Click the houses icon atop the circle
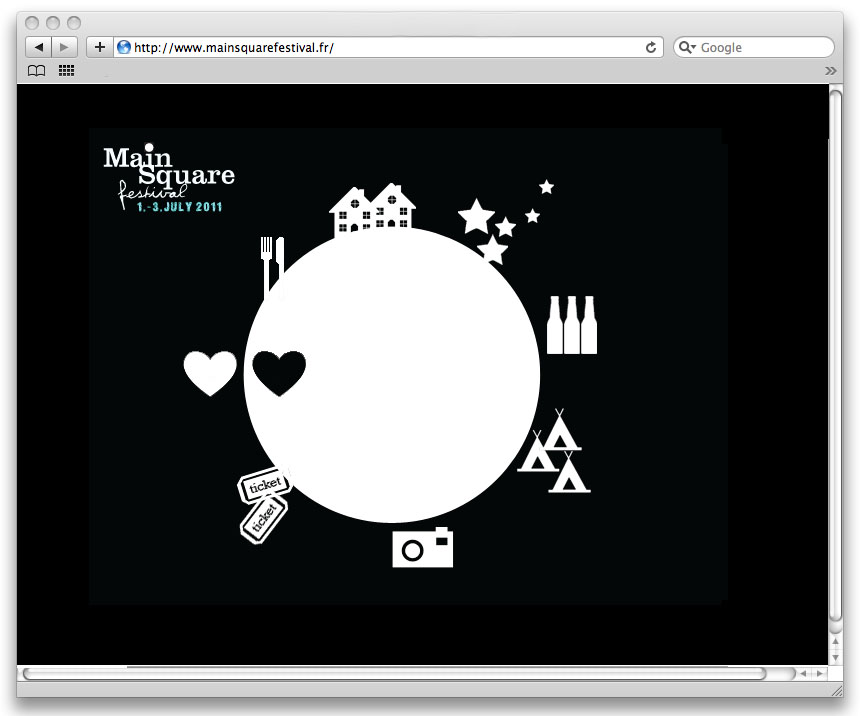The width and height of the screenshot is (860, 716). coord(372,209)
